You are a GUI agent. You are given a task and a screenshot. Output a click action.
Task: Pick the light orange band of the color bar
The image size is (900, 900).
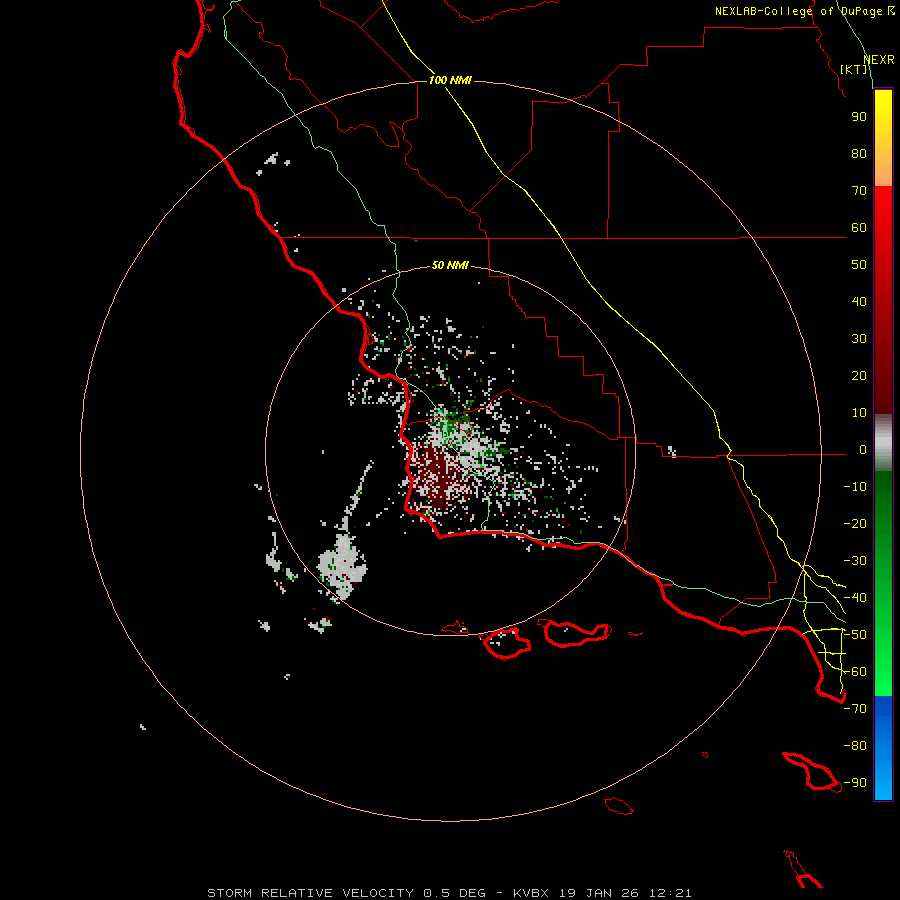pyautogui.click(x=883, y=172)
